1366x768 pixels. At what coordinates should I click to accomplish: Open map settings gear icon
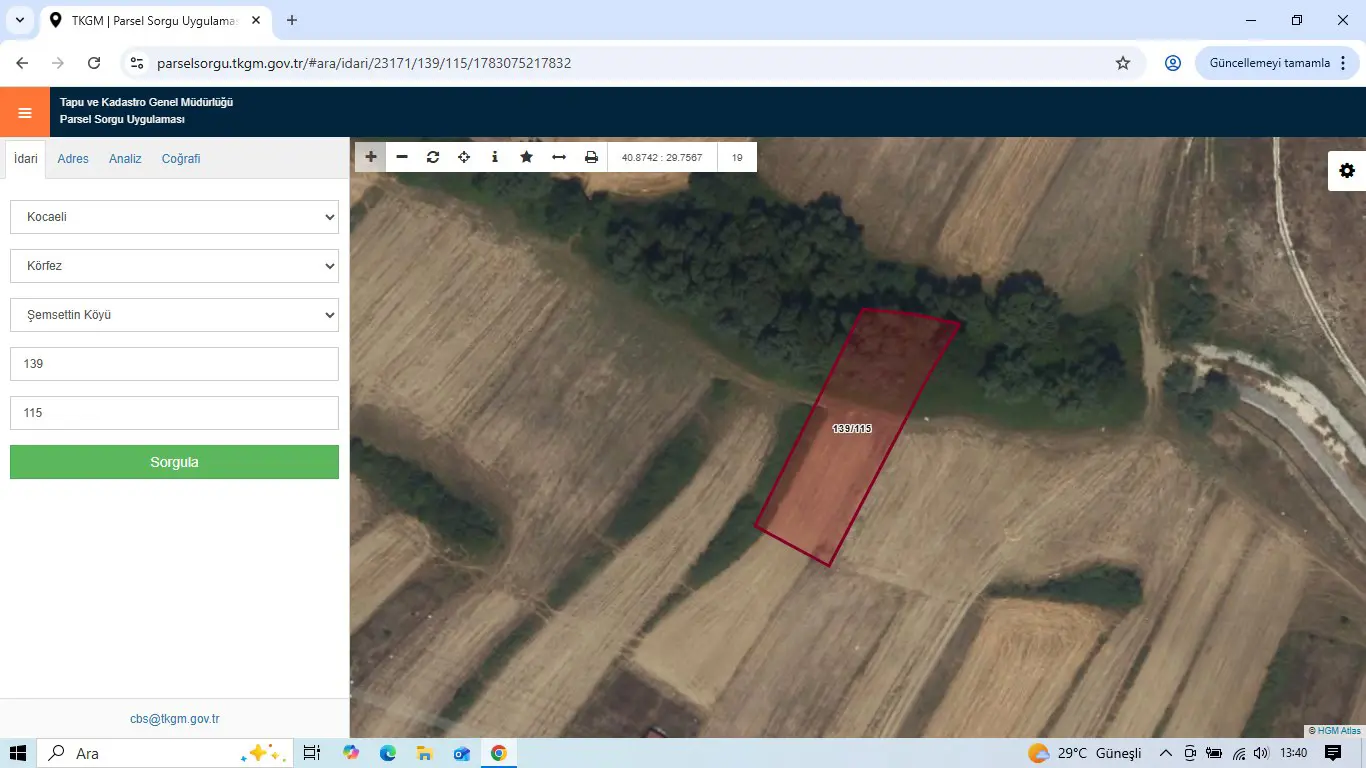point(1347,171)
